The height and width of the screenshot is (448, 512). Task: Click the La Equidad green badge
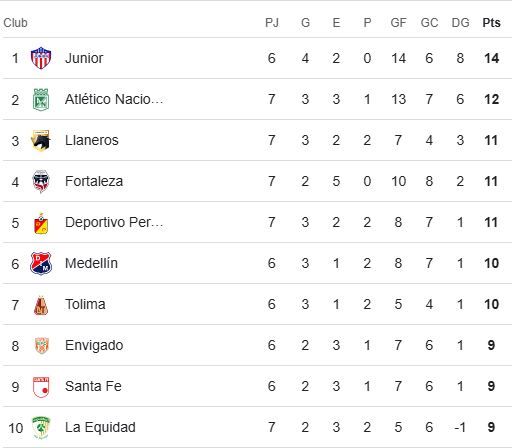pyautogui.click(x=41, y=427)
